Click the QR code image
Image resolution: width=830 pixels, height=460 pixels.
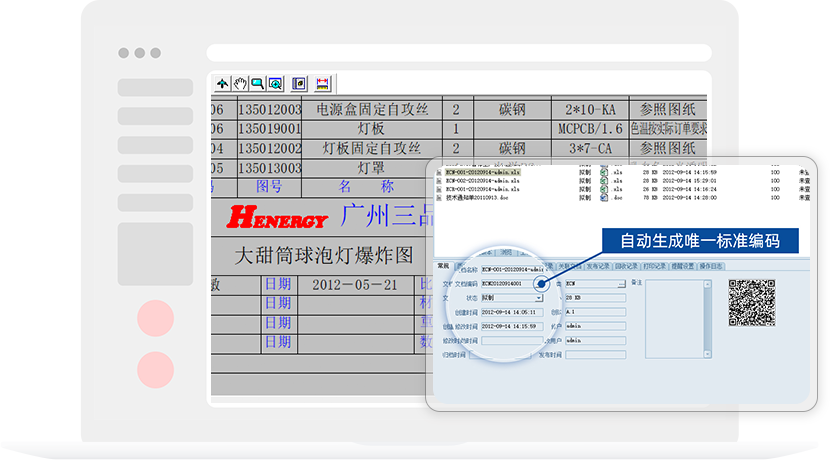(x=752, y=303)
